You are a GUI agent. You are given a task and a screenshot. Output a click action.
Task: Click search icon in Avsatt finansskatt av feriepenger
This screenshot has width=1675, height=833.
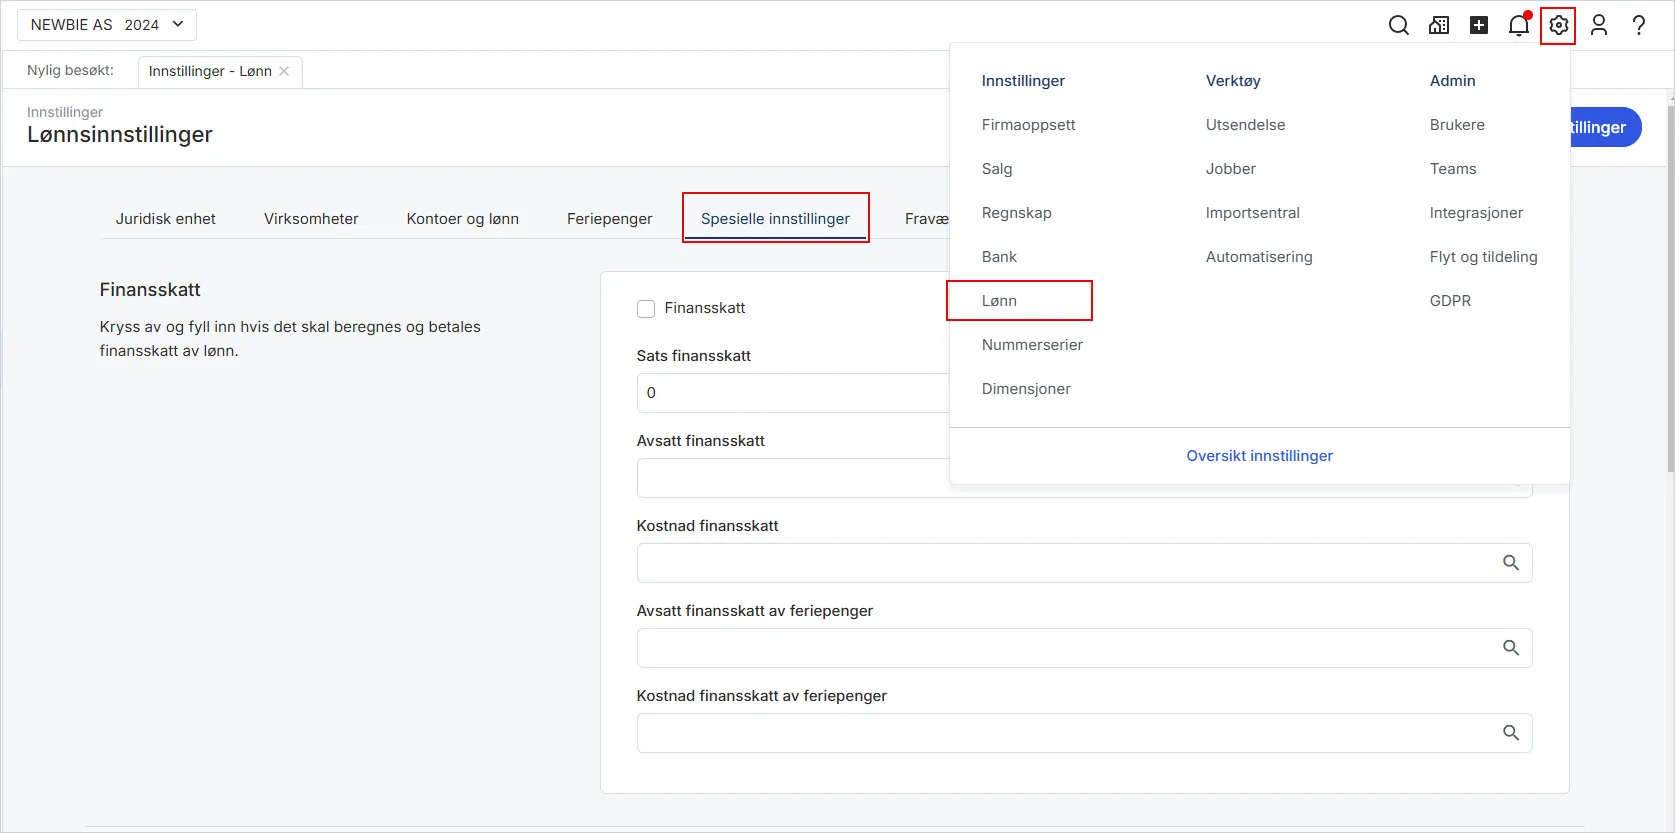(1510, 648)
